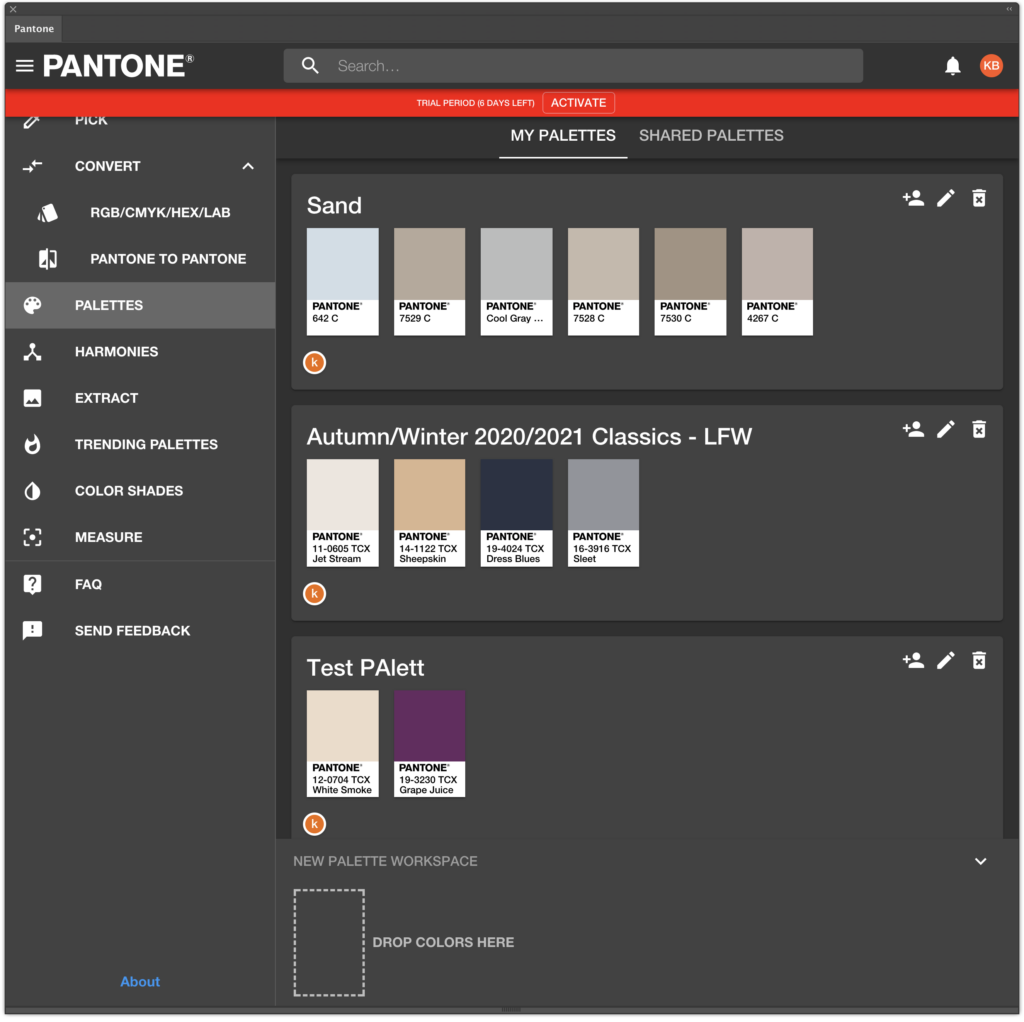Select the Pantone 7528 C swatch
The width and height of the screenshot is (1024, 1022).
603,281
